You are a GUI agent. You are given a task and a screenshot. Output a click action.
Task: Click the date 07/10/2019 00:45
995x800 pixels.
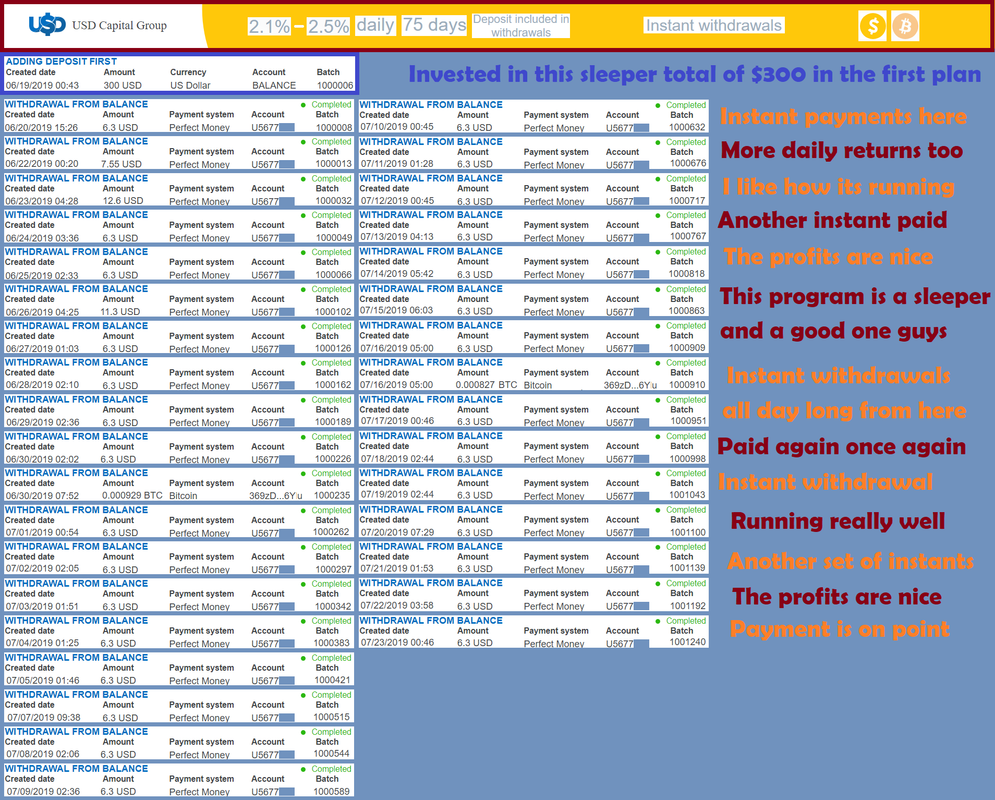click(397, 126)
